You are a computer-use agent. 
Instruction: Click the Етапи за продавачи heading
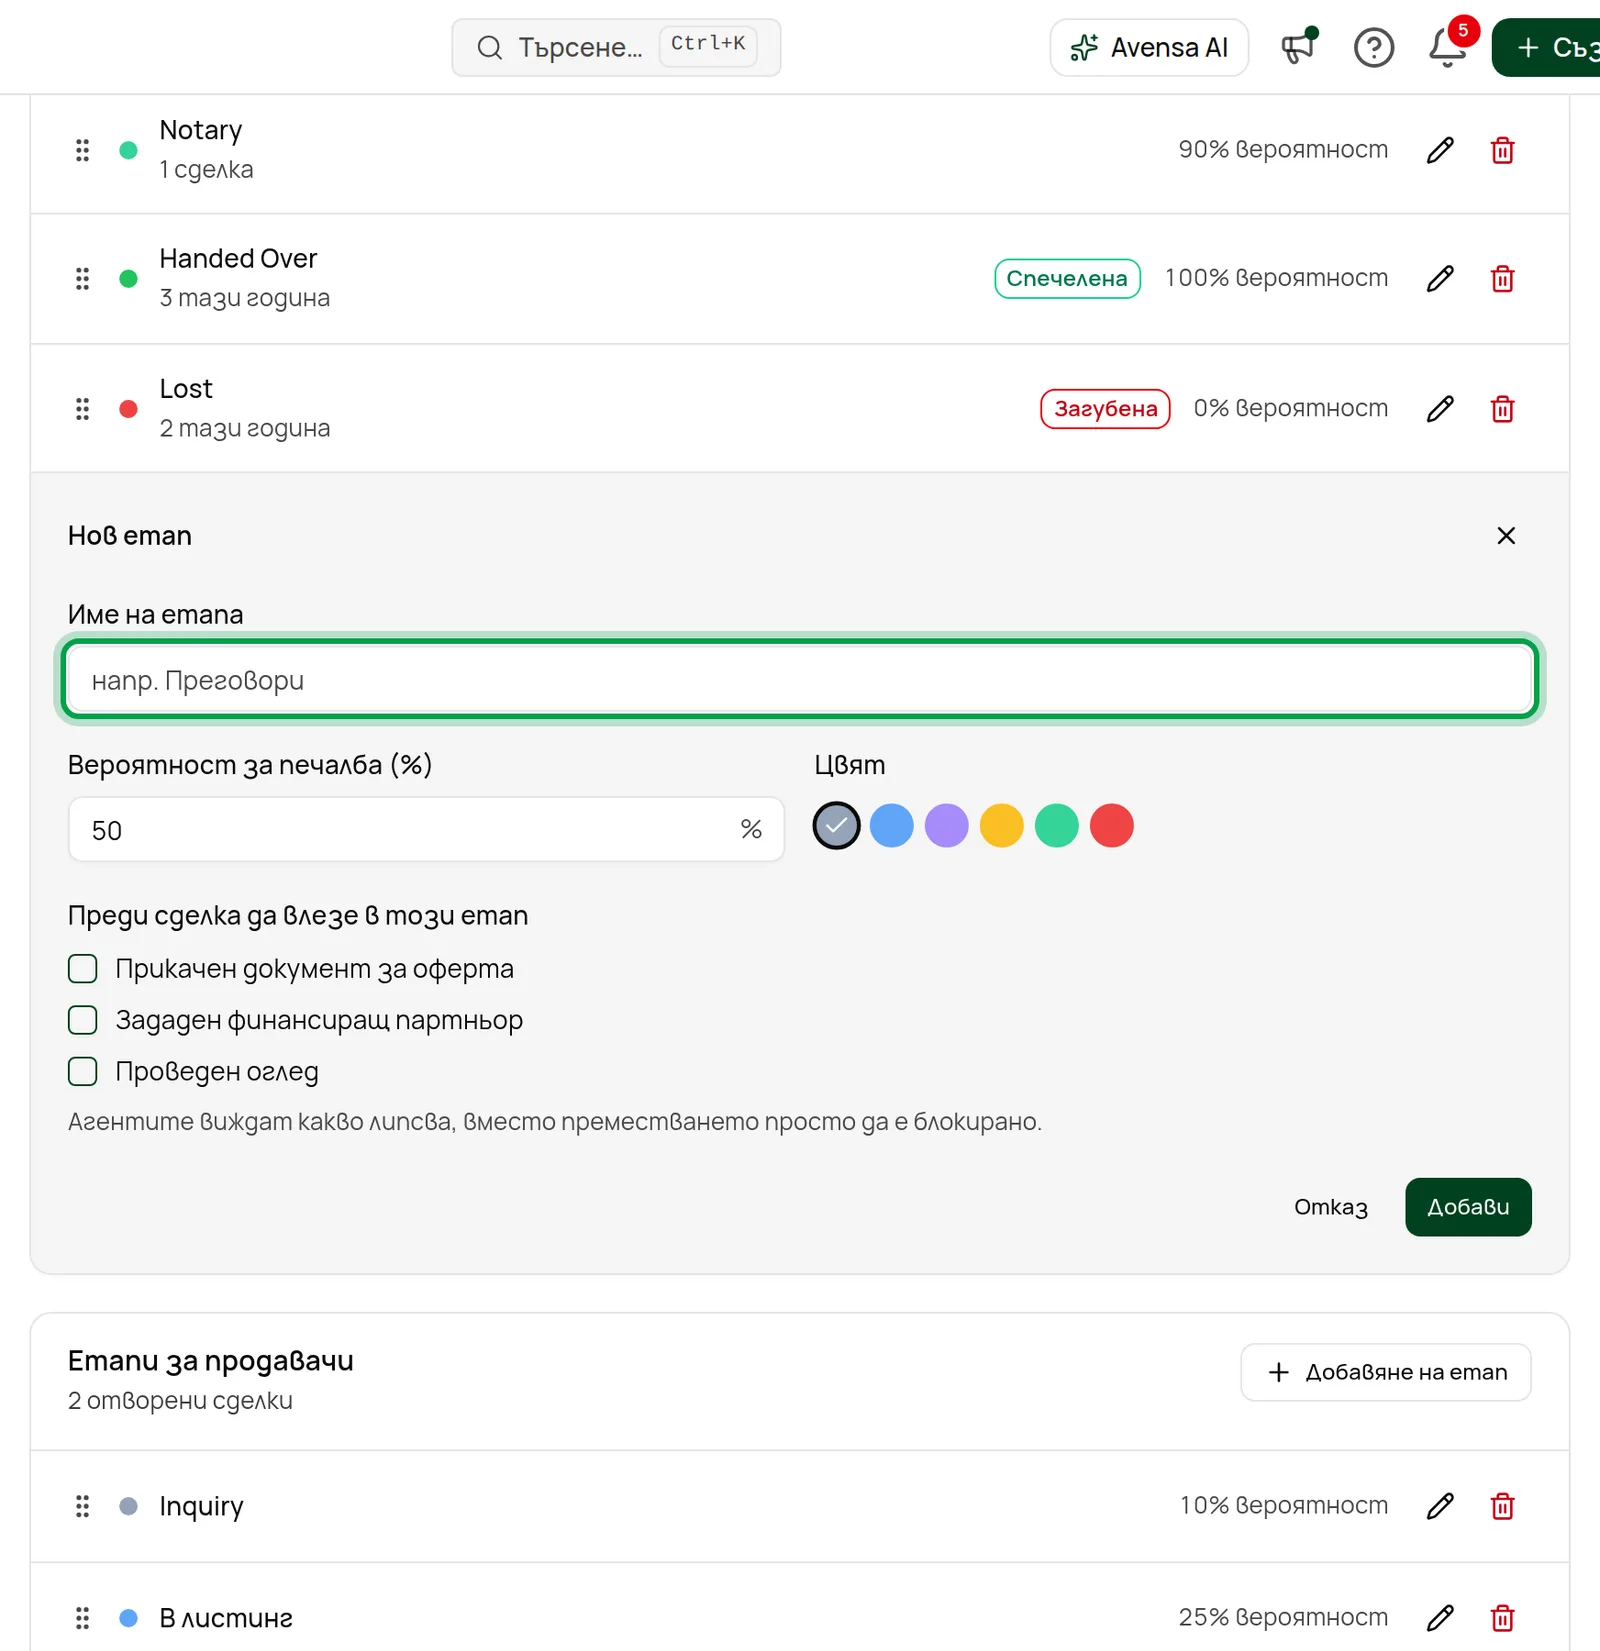point(211,1361)
